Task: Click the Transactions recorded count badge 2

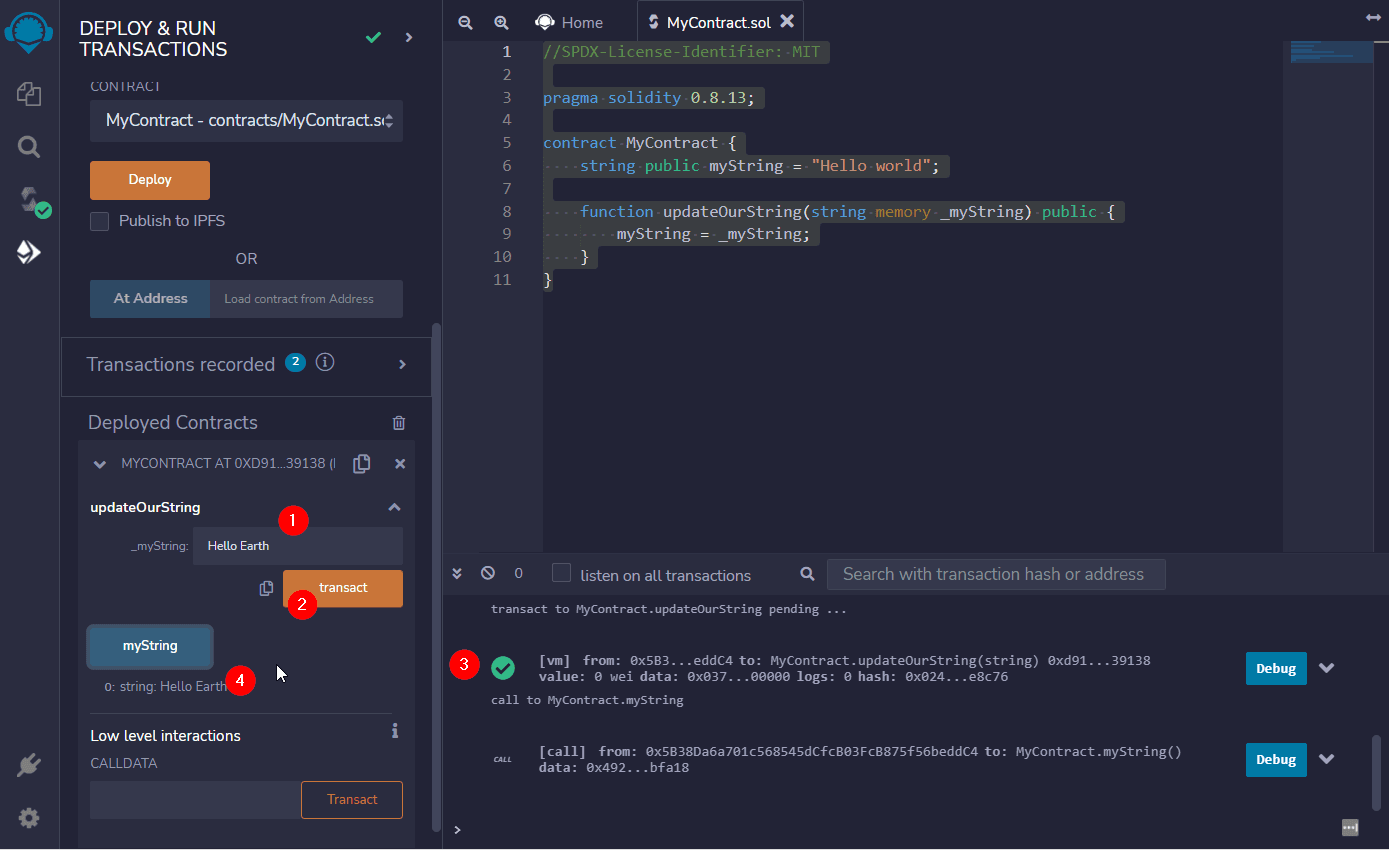Action: tap(295, 362)
